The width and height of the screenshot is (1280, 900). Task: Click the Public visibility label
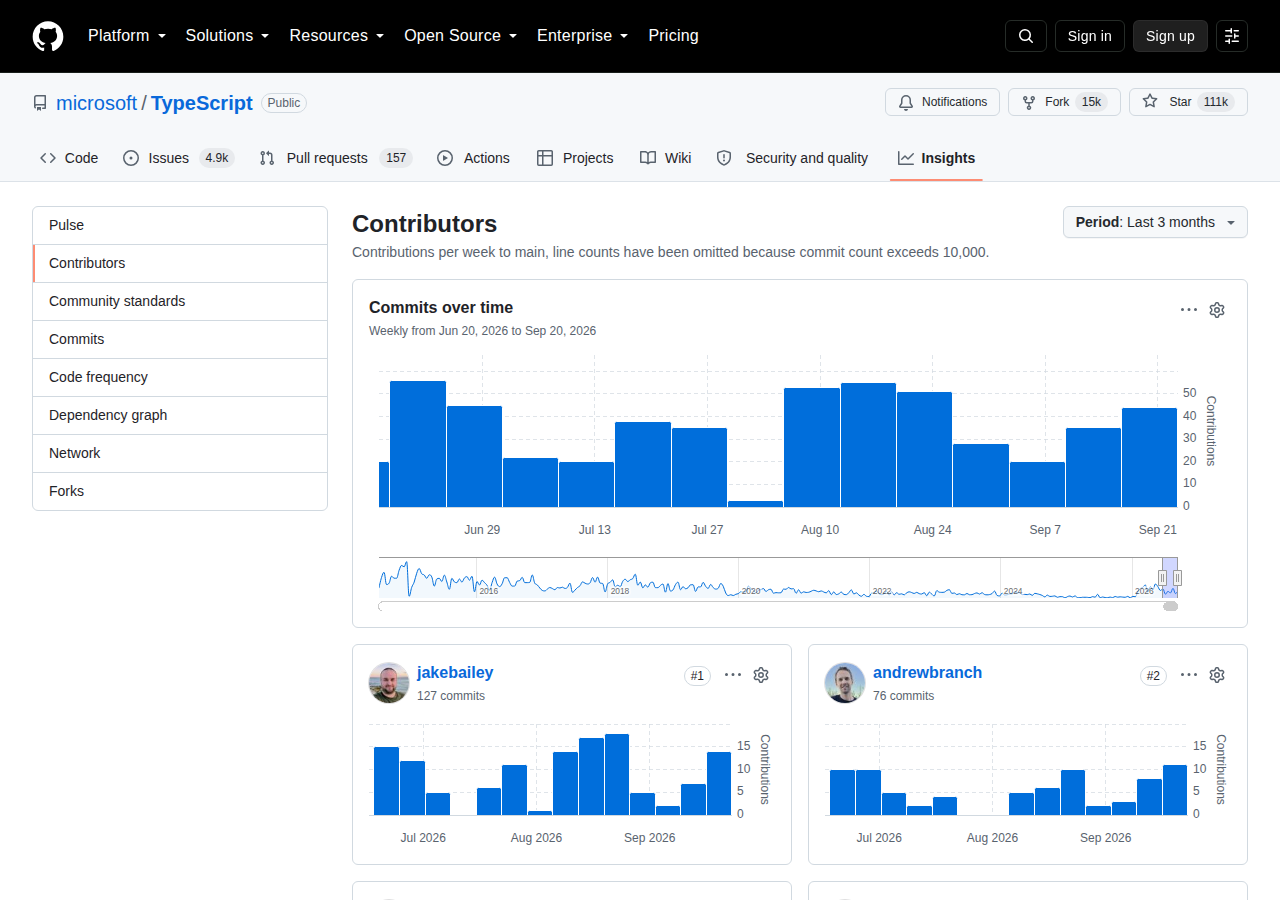click(x=284, y=103)
